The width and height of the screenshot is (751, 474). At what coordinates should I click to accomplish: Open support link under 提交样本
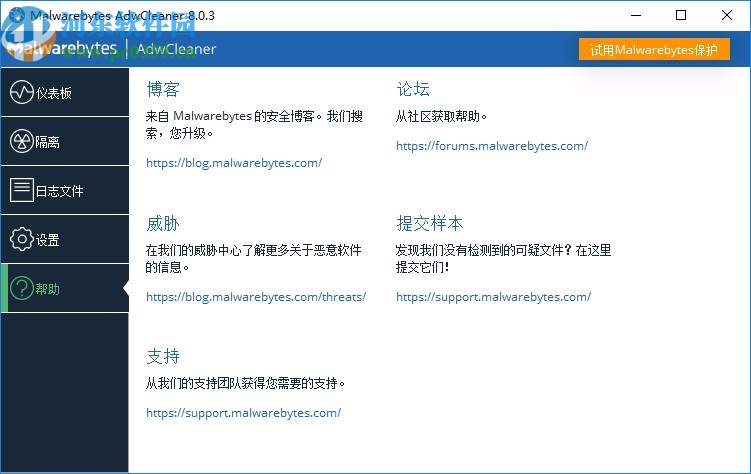pyautogui.click(x=493, y=297)
